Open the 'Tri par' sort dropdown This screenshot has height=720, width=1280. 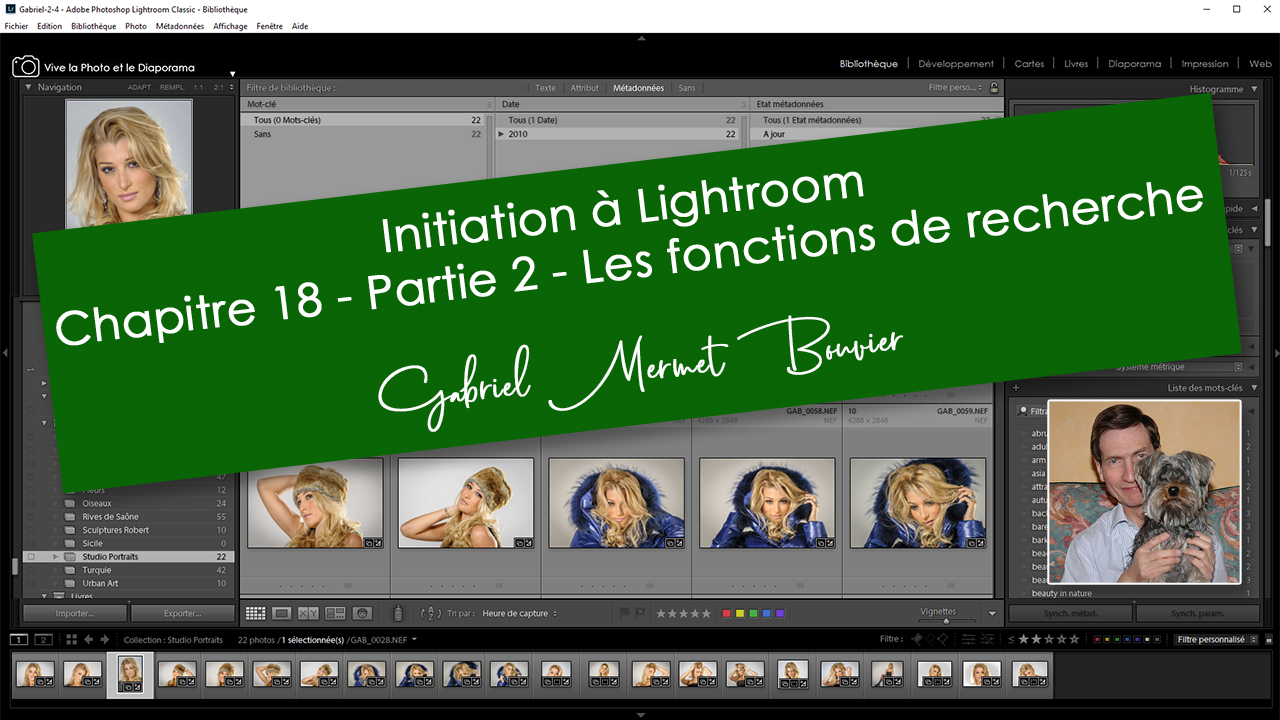519,613
